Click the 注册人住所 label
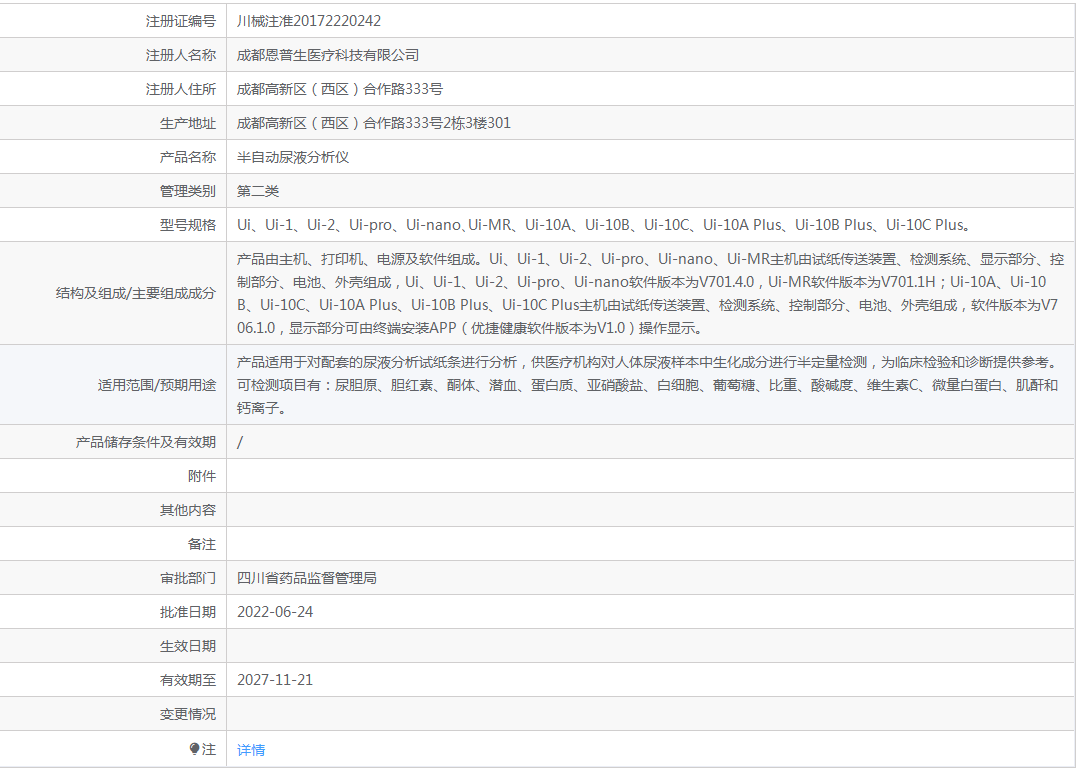 click(x=181, y=89)
